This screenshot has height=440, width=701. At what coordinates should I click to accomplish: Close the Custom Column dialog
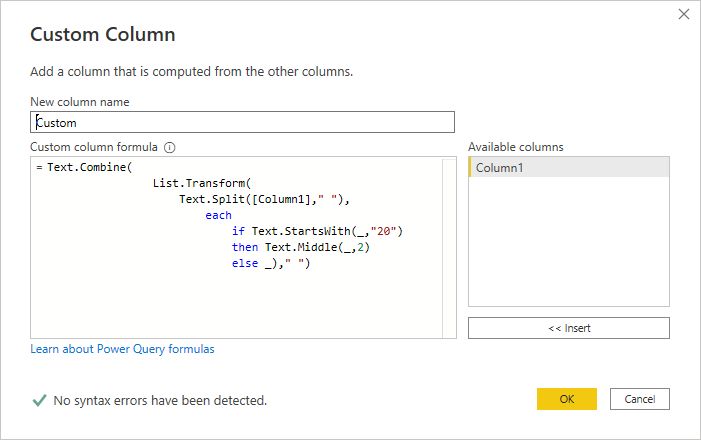[684, 14]
